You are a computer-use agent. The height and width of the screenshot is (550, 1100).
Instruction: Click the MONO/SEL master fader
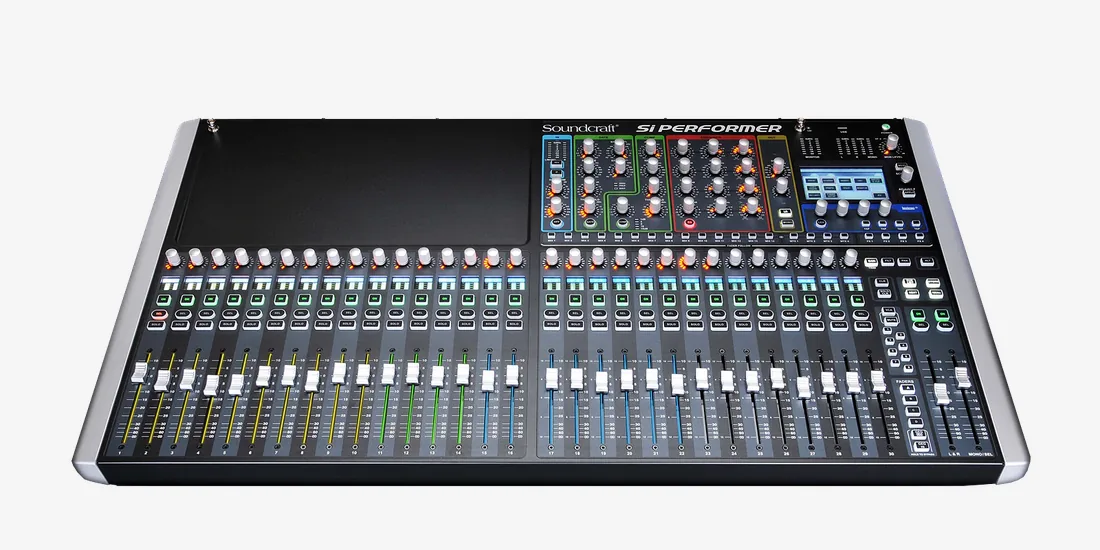pyautogui.click(x=962, y=377)
